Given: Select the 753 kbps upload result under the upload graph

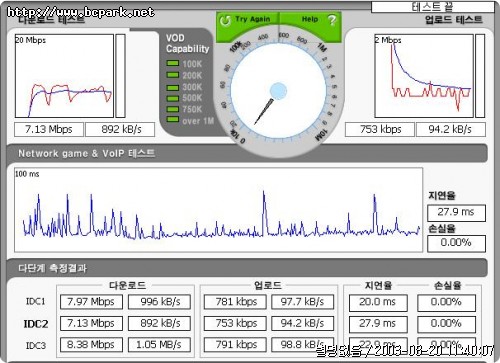Looking at the screenshot, I should pos(380,129).
